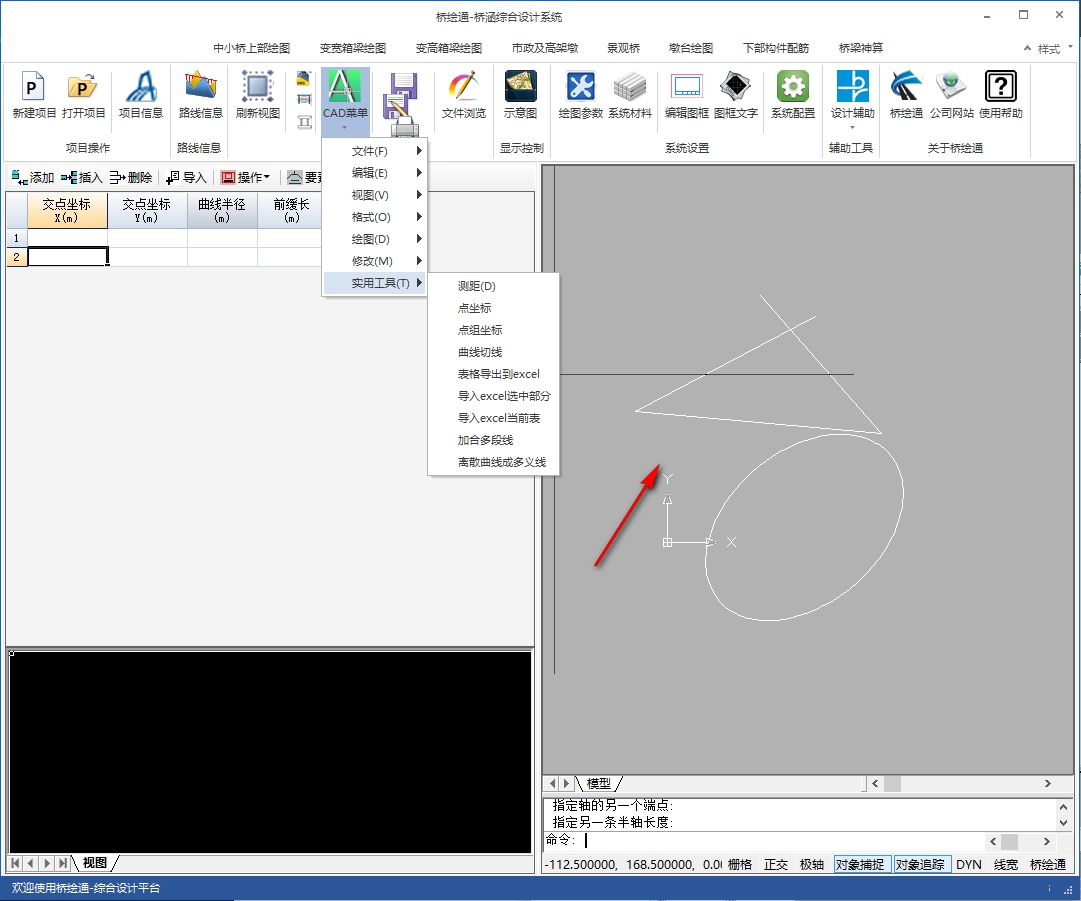Viewport: 1081px width, 901px height.
Task: Click 导入 import button
Action: [186, 177]
